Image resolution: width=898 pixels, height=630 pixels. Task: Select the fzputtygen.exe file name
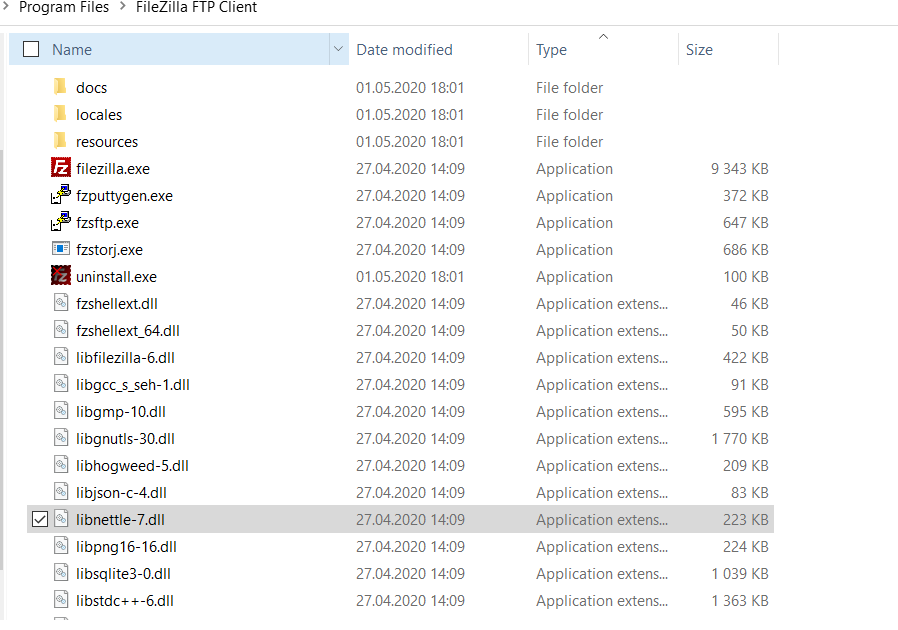click(x=124, y=196)
